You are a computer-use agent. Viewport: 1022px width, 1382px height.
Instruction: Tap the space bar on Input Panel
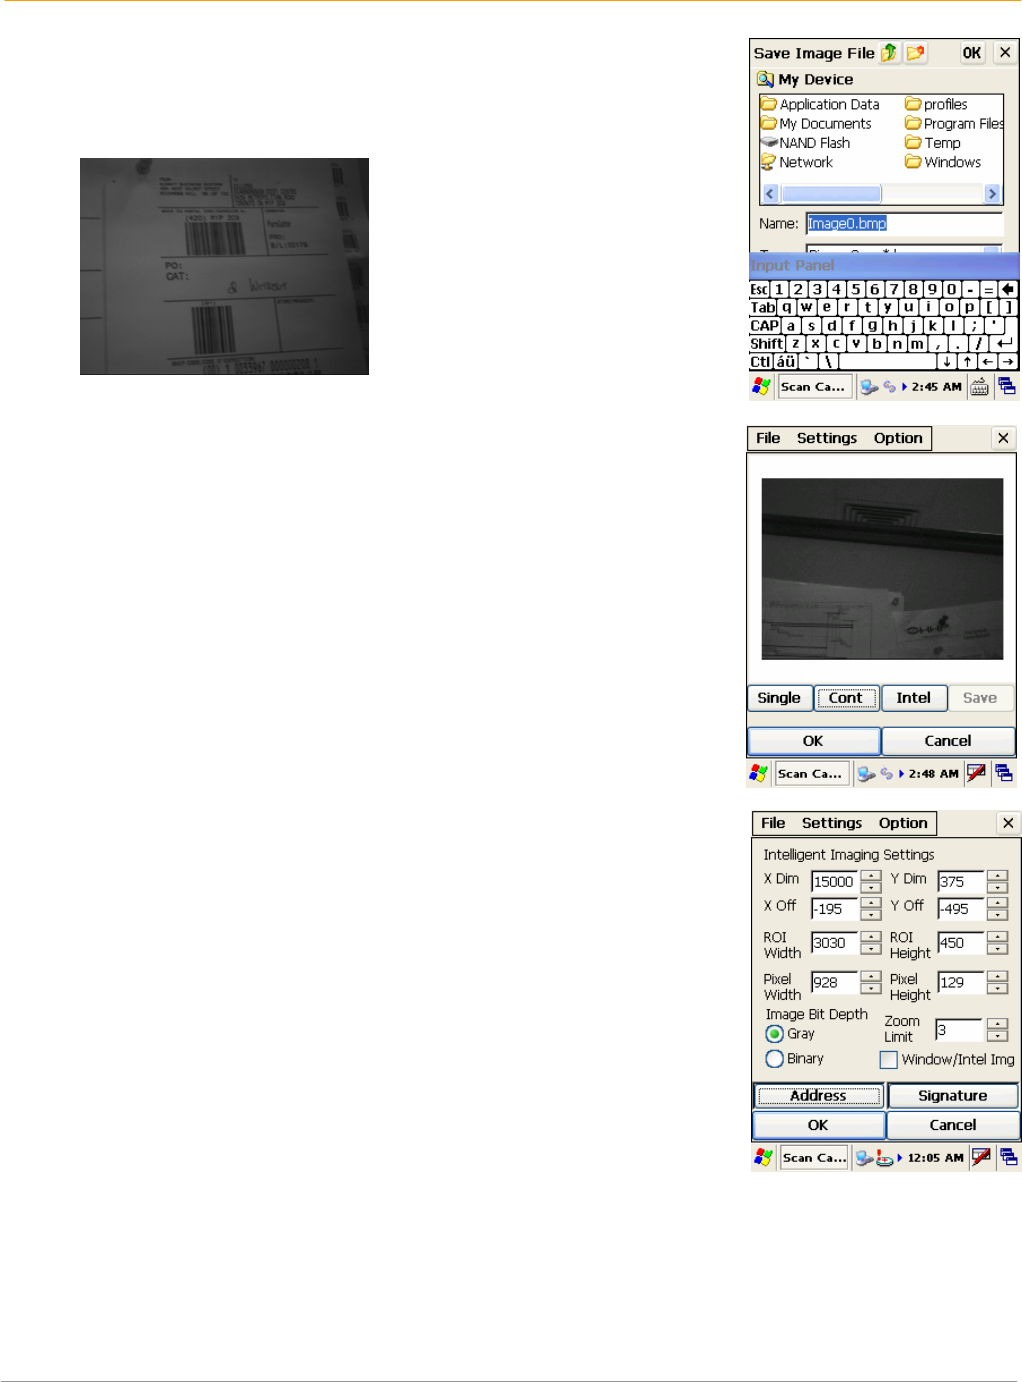[x=887, y=362]
